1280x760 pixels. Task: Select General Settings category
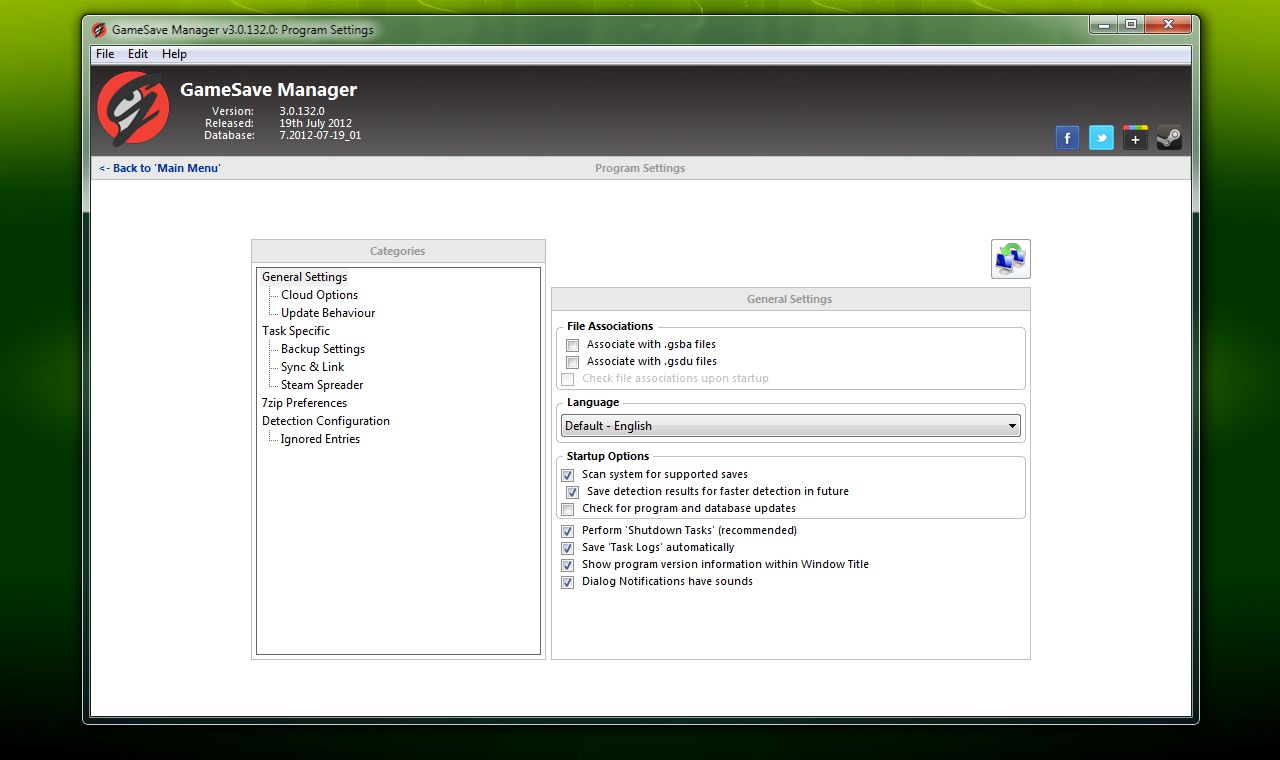coord(304,277)
